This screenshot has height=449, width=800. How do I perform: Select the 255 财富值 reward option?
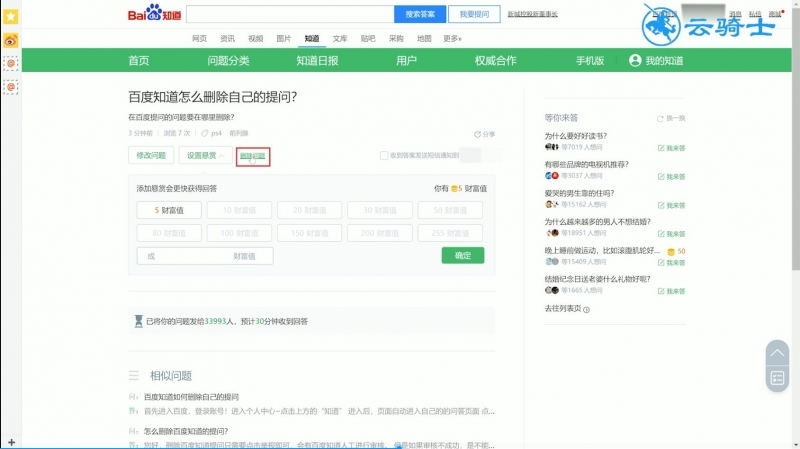coord(450,233)
